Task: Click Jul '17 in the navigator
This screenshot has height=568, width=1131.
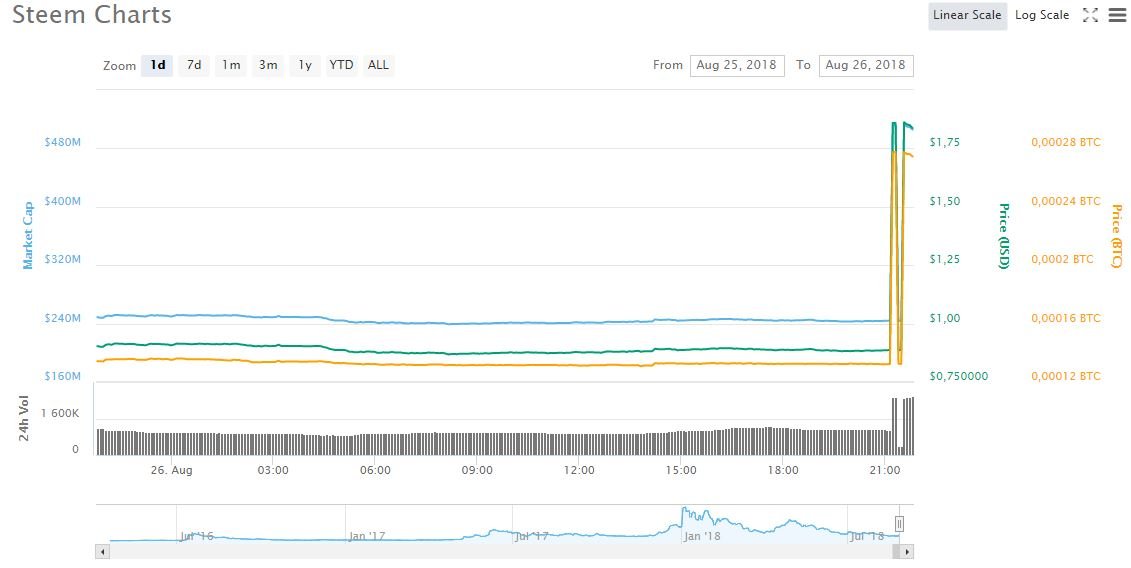Action: [x=532, y=536]
